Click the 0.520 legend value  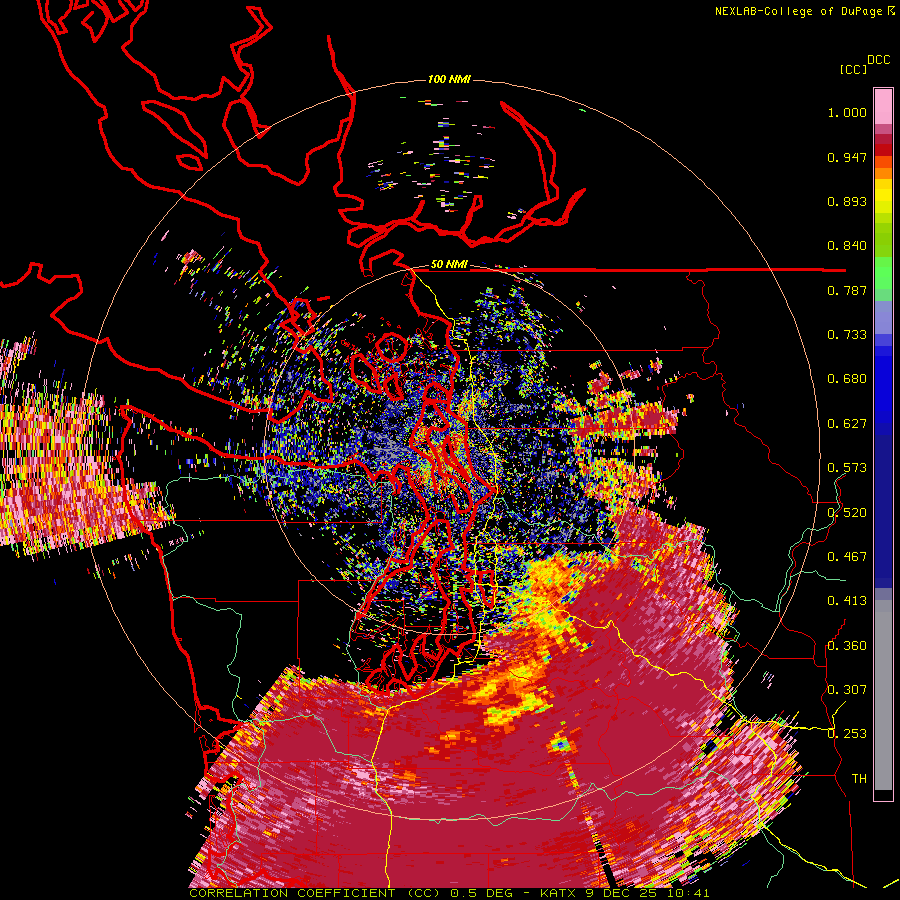click(847, 513)
